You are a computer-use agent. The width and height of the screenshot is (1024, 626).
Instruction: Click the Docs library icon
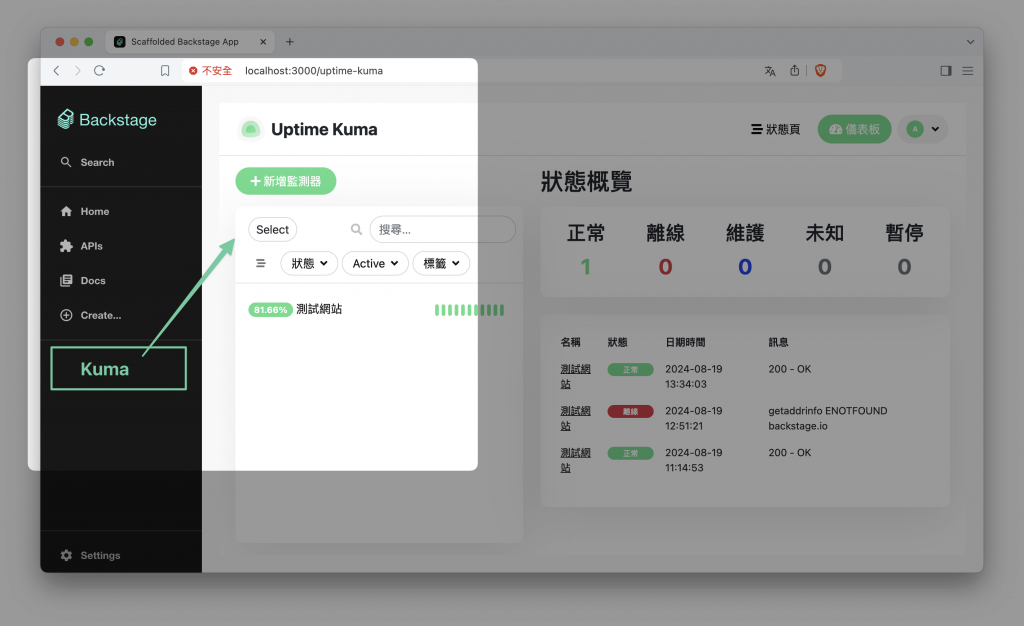click(x=66, y=281)
